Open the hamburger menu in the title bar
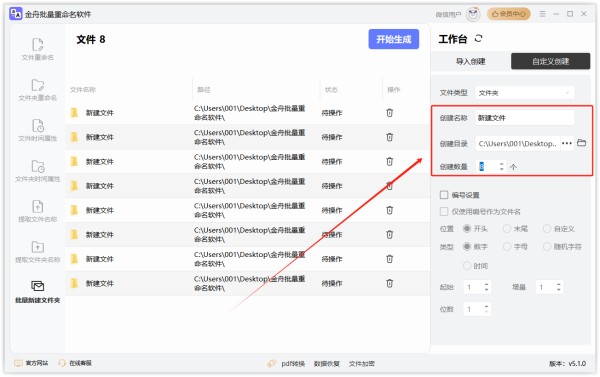The height and width of the screenshot is (377, 600). click(543, 14)
